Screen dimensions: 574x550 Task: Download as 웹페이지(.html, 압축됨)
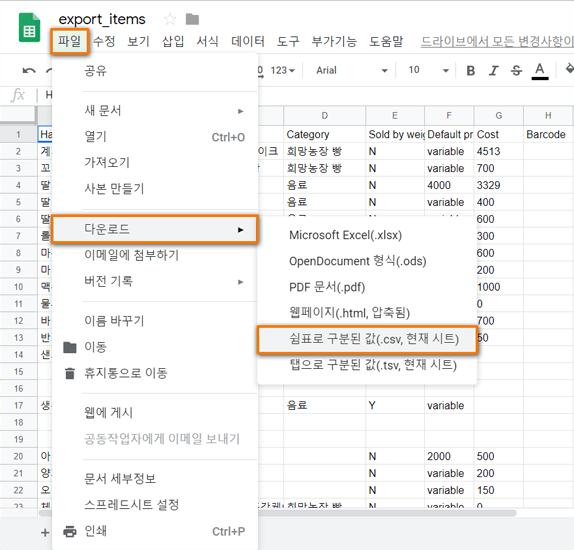pos(367,313)
